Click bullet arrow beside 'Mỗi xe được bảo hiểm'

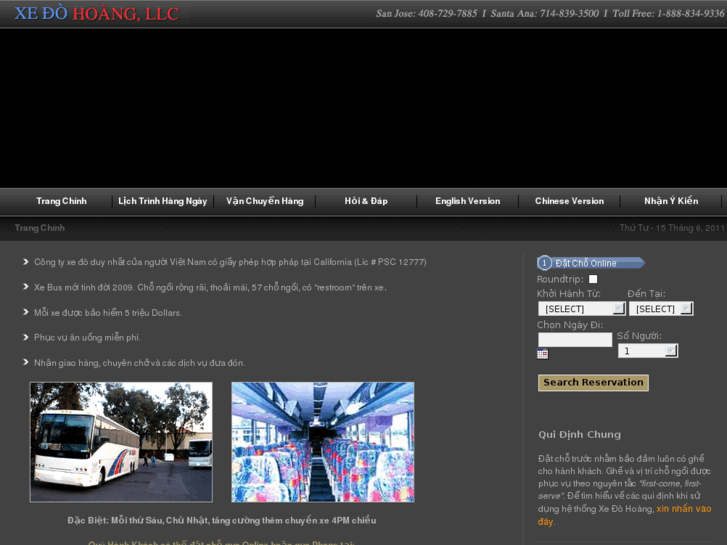[x=26, y=312]
